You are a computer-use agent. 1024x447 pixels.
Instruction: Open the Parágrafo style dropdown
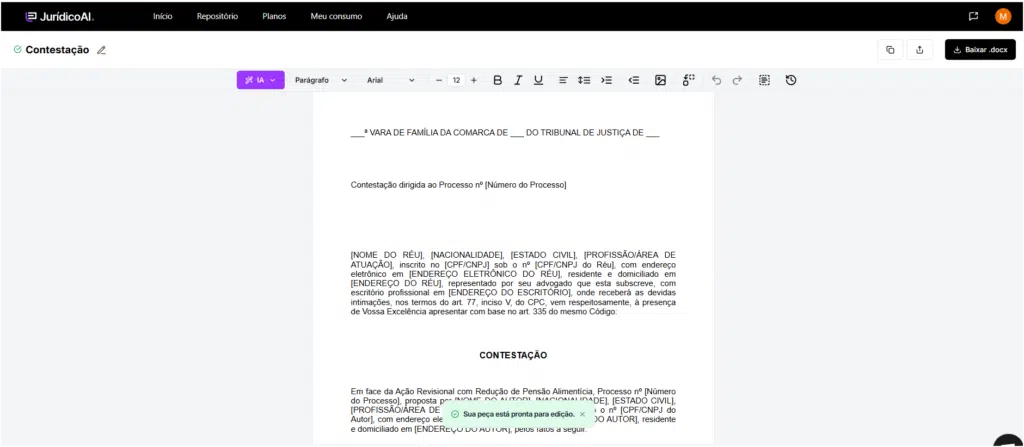pos(321,80)
